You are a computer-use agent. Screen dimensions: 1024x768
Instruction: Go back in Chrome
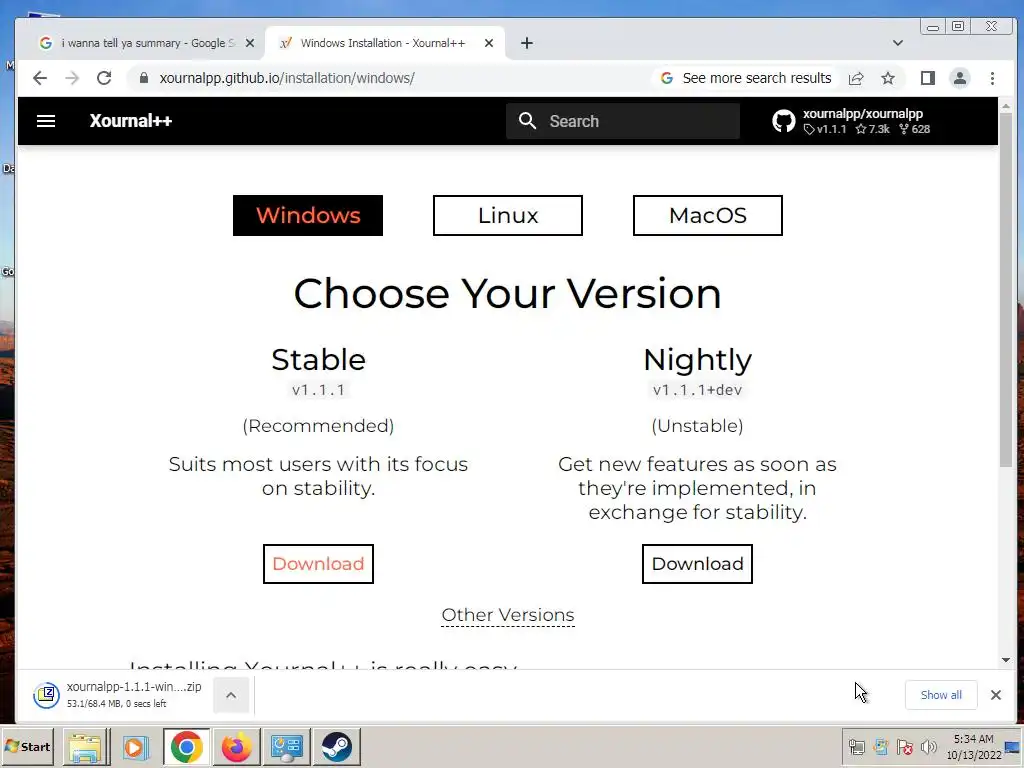[40, 78]
